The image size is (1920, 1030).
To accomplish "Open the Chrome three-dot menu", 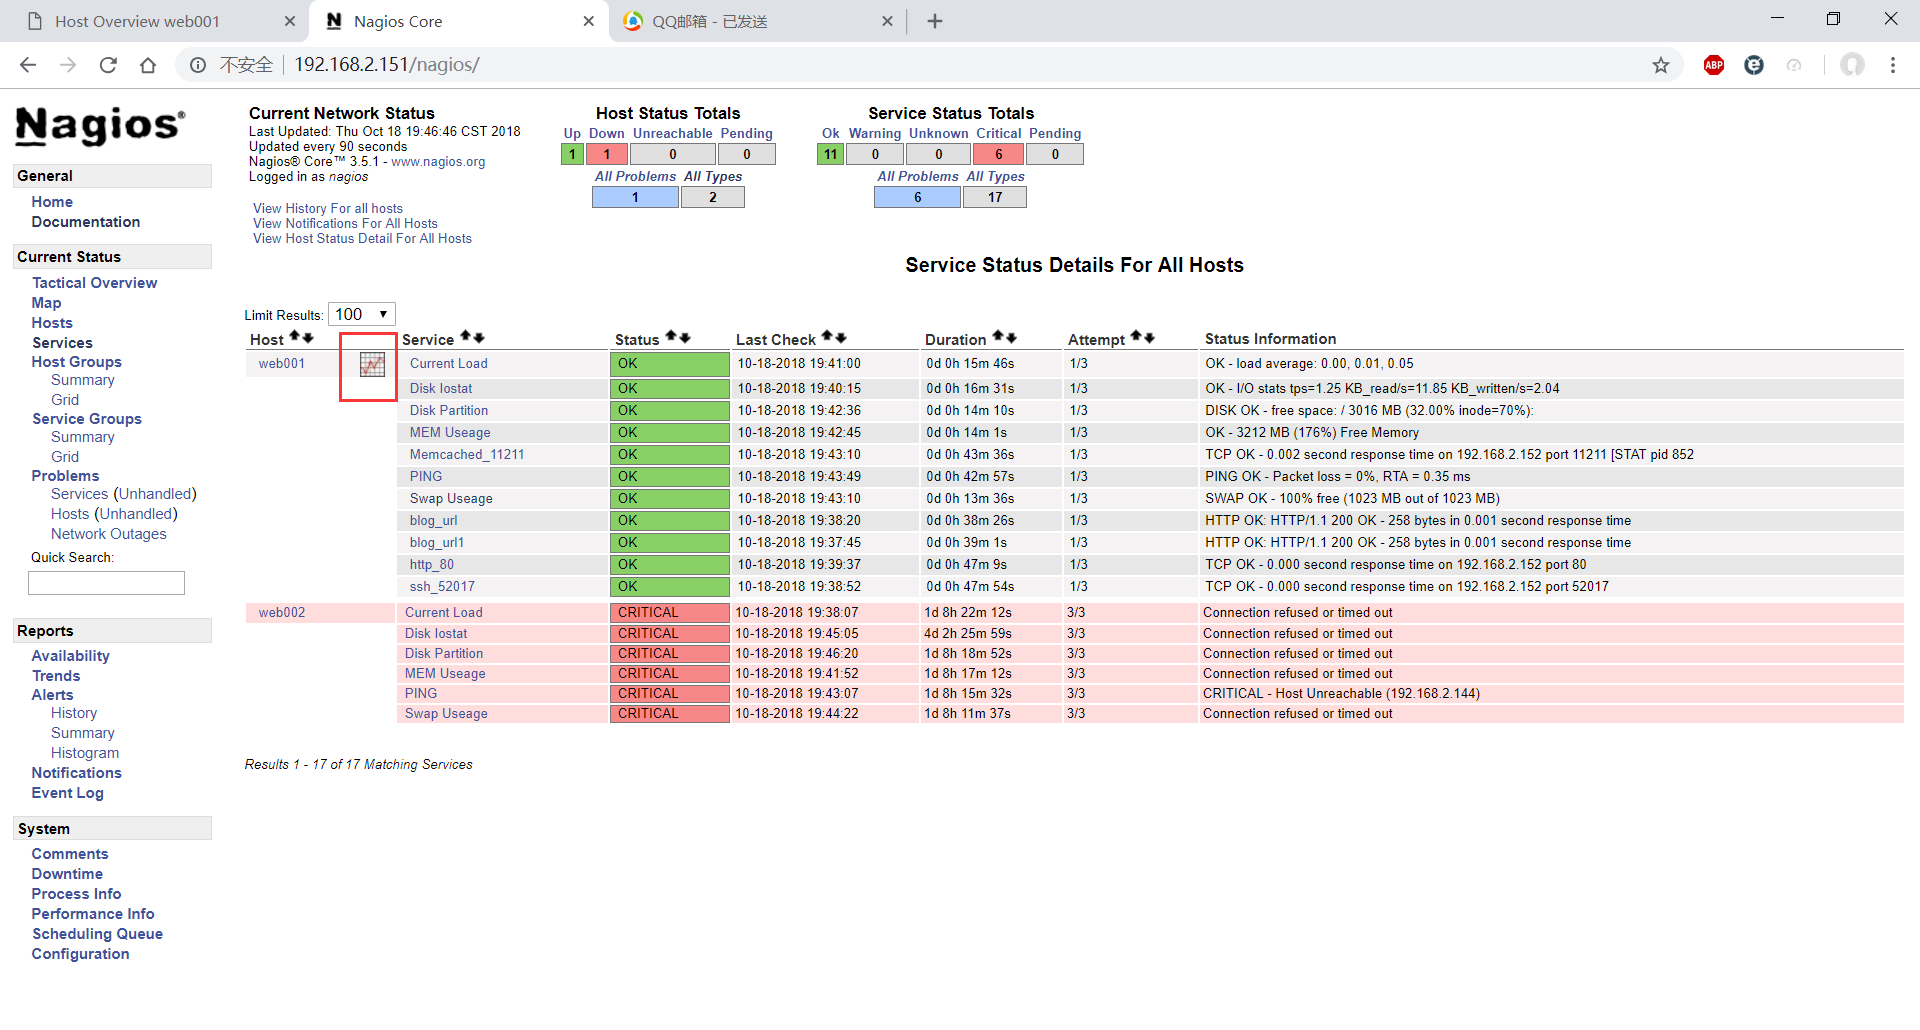I will tap(1893, 65).
